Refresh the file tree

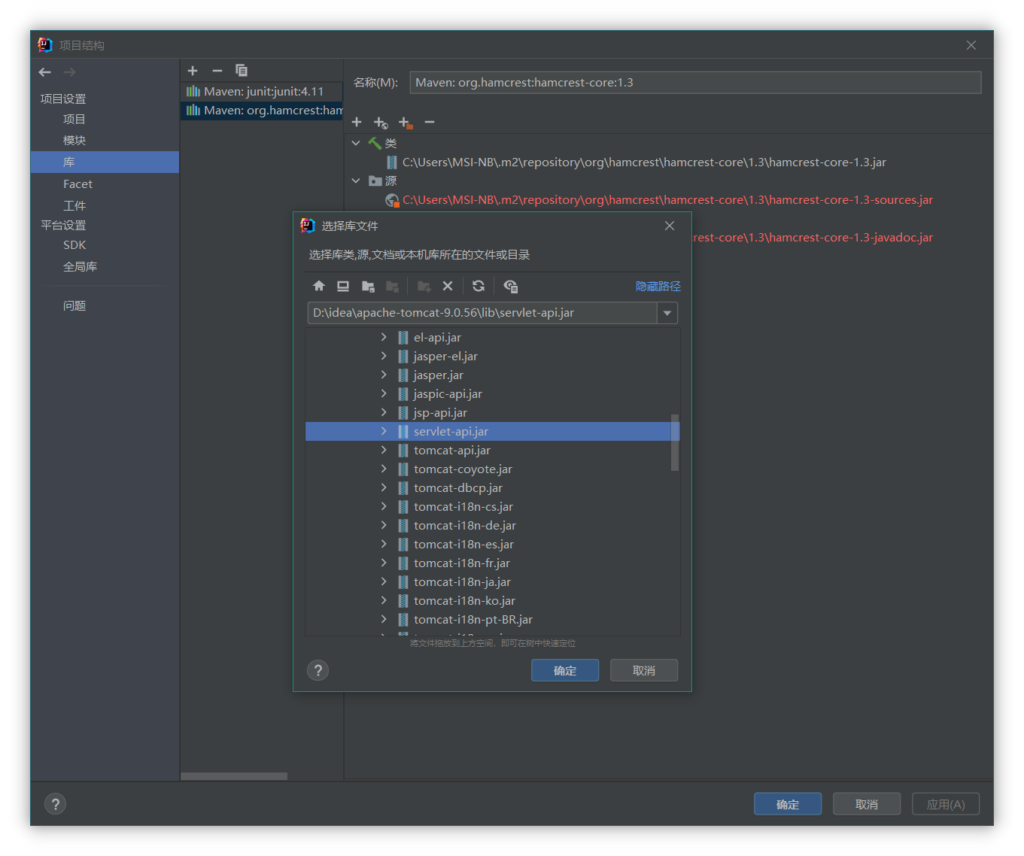(x=478, y=286)
